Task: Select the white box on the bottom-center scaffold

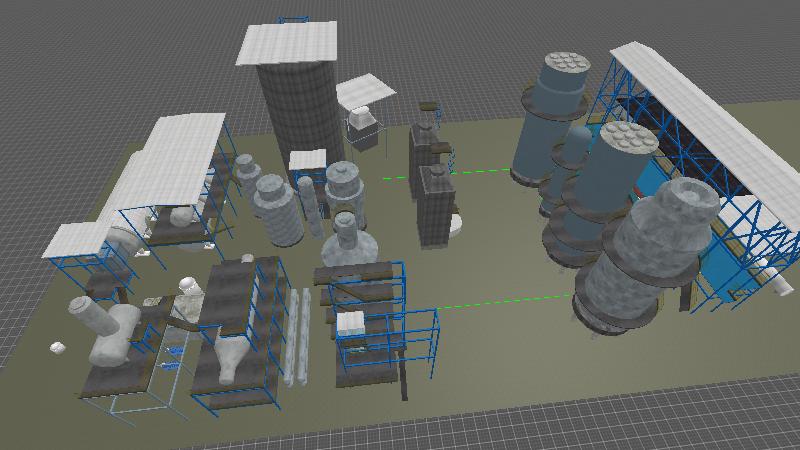Action: click(350, 323)
